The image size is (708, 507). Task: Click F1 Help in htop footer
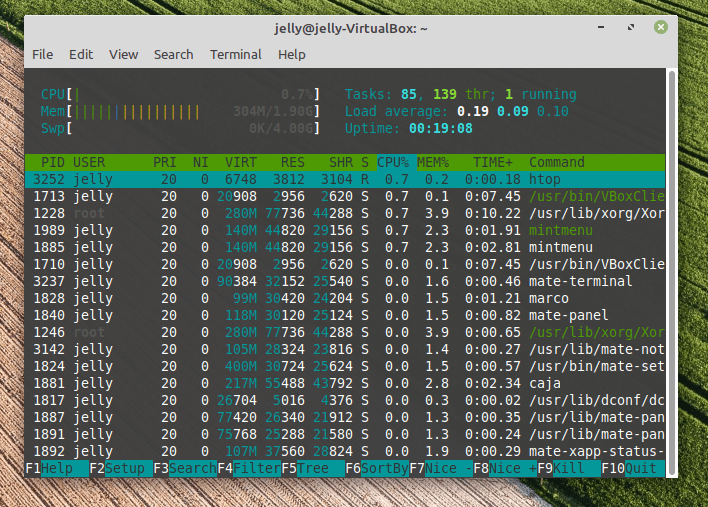57,468
